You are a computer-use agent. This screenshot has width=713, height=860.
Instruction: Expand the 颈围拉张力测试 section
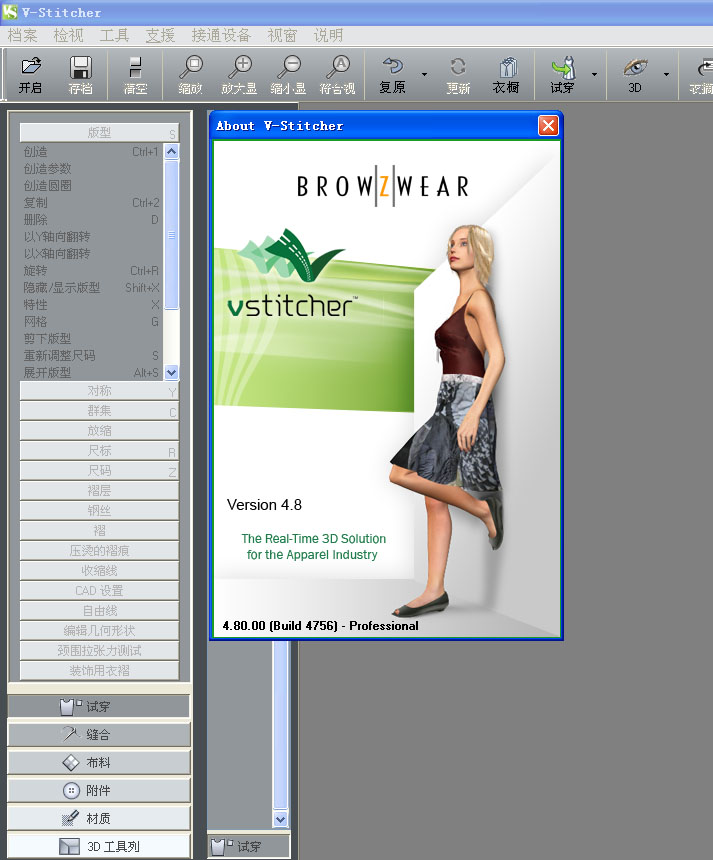(99, 650)
